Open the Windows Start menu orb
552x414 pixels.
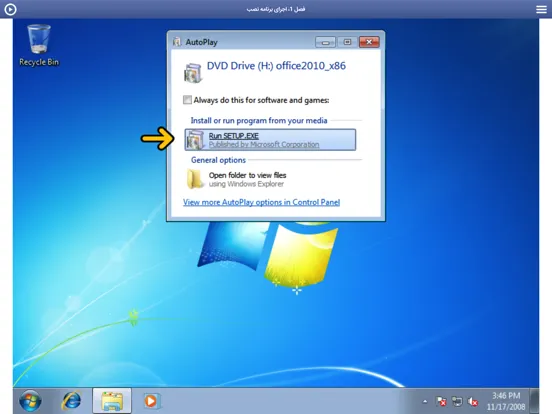click(x=30, y=401)
